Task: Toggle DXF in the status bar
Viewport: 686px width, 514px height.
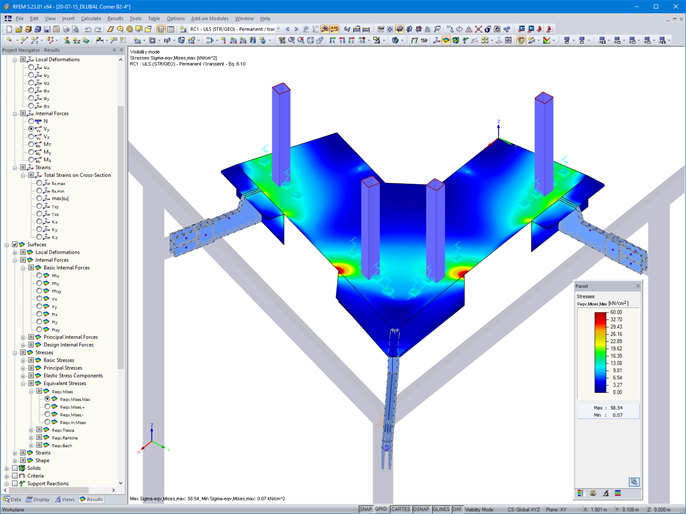Action: coord(457,510)
